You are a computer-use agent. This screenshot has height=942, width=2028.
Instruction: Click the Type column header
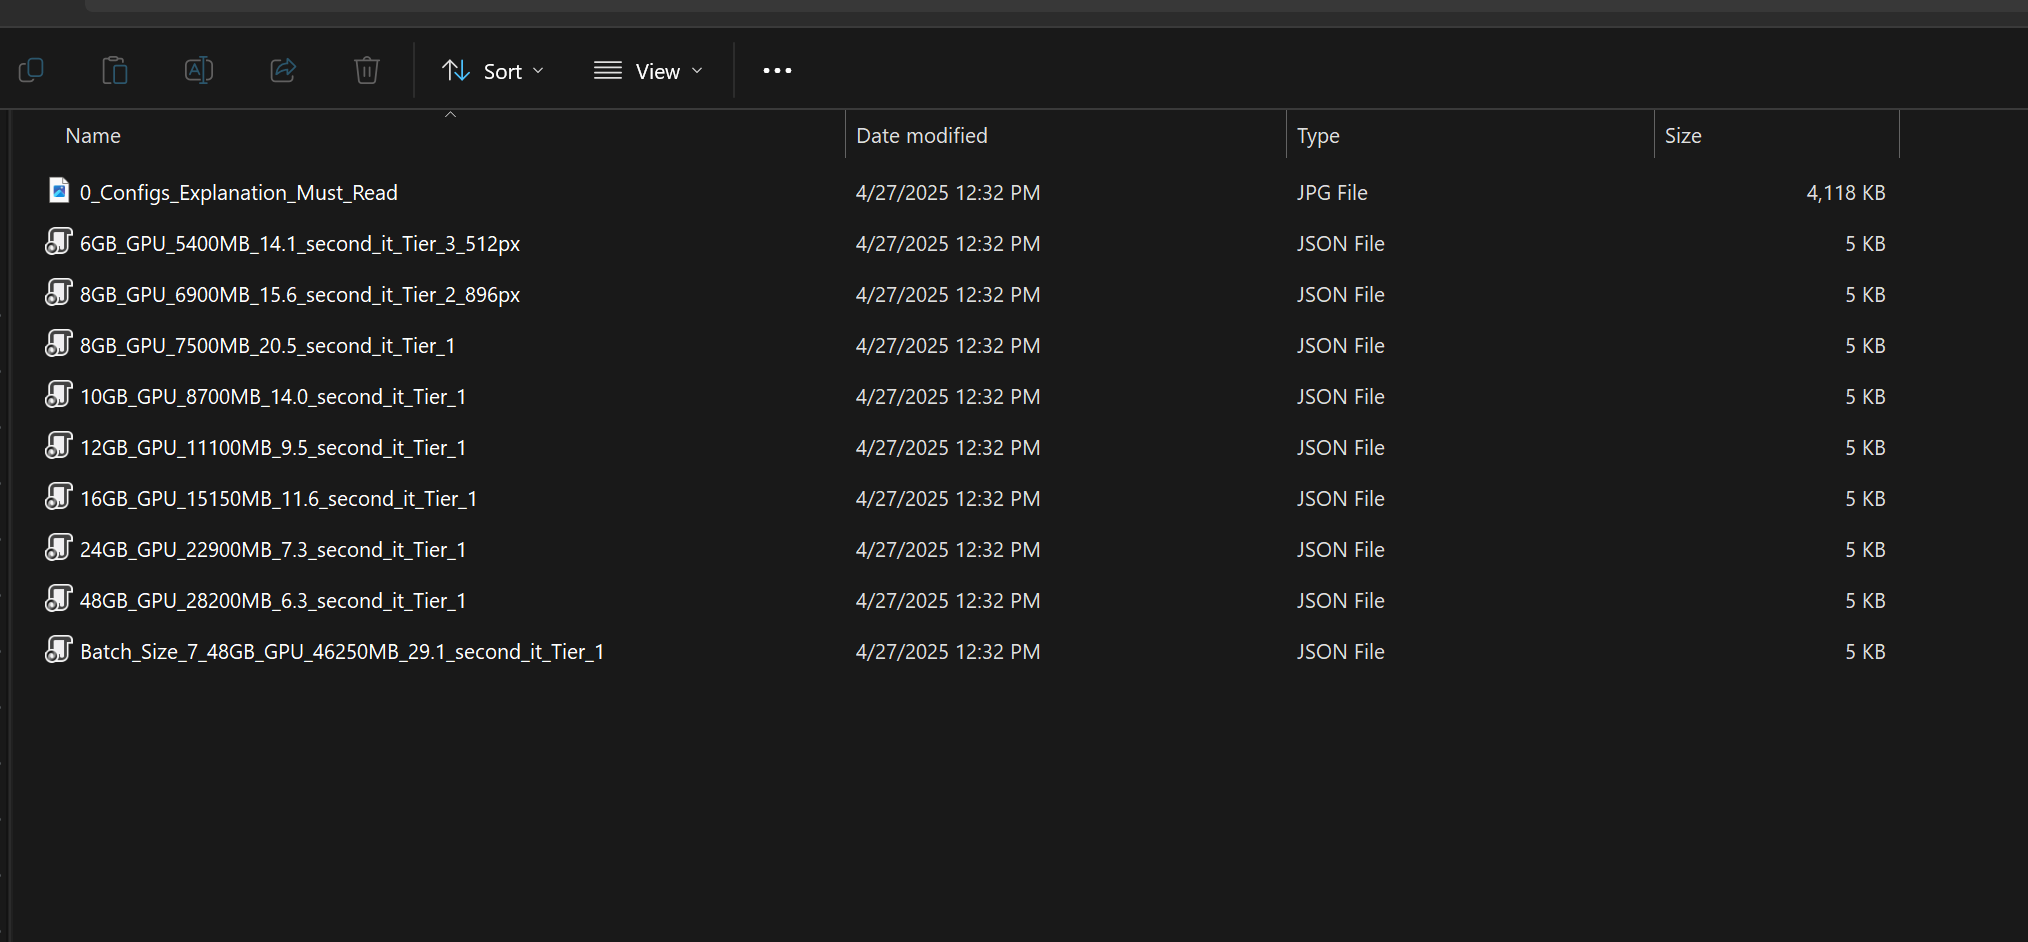point(1318,136)
